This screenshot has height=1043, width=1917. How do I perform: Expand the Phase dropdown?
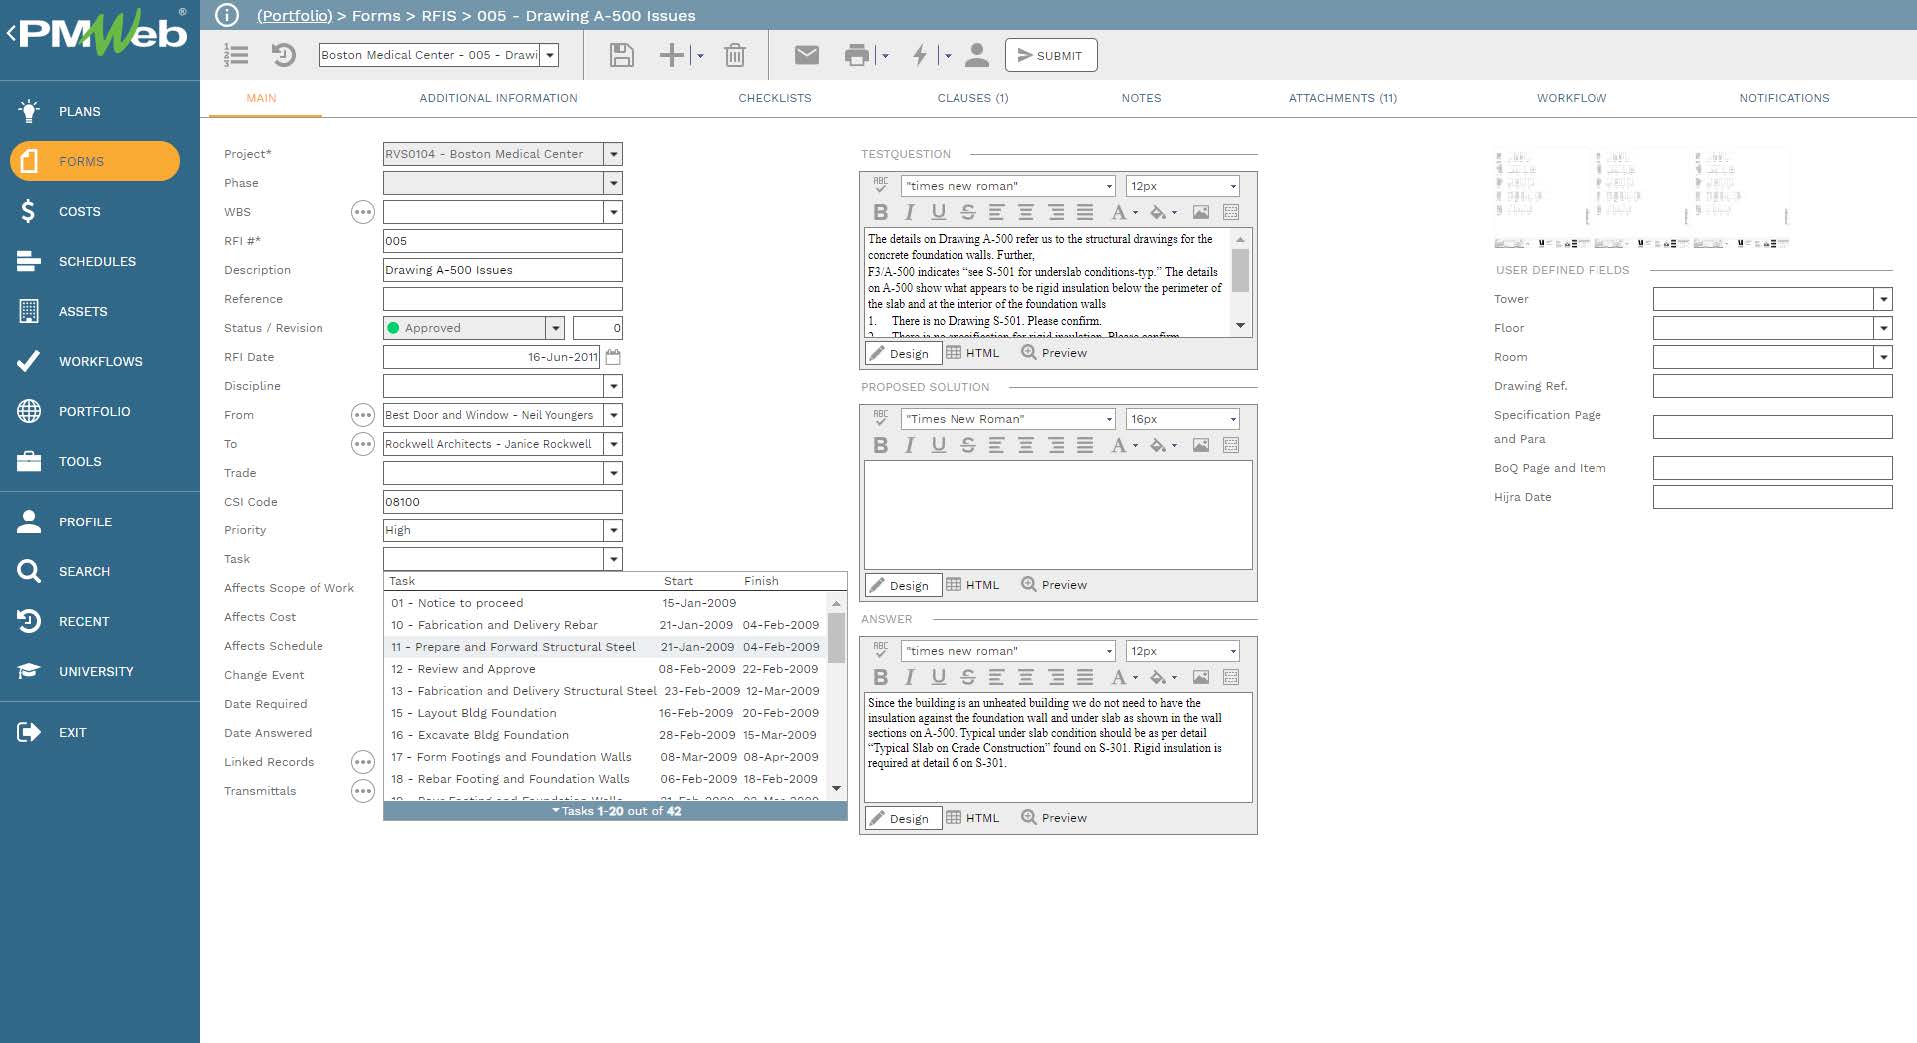click(614, 183)
